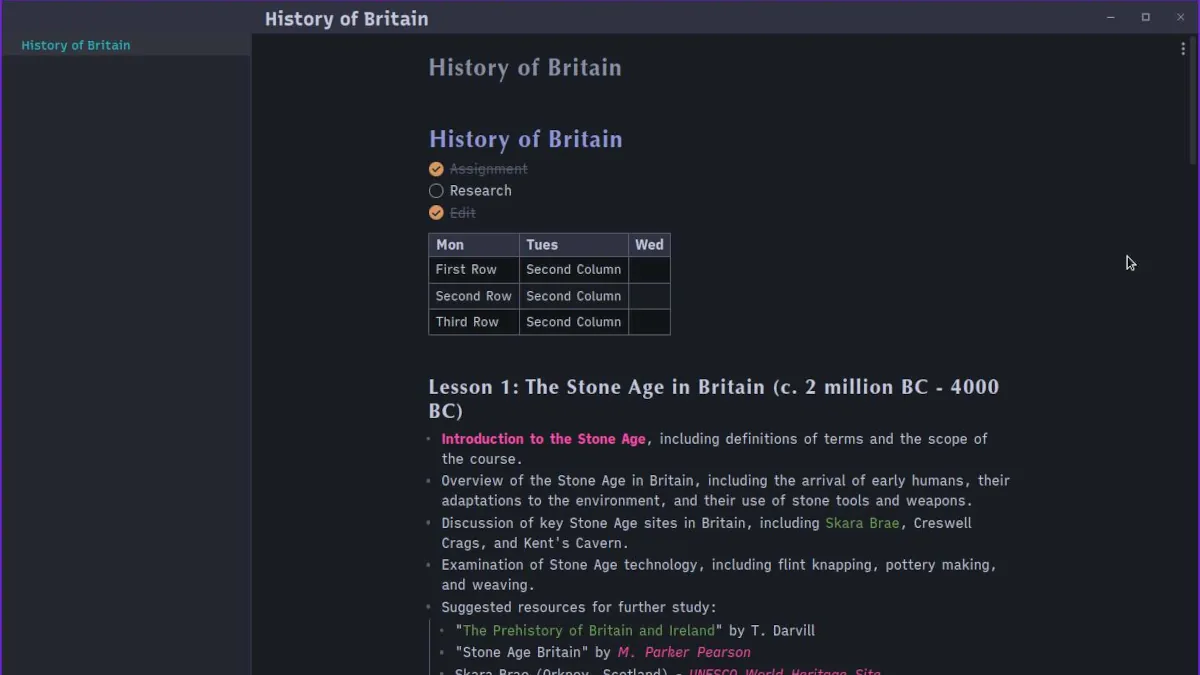Click the bullet starting Examination of Stone Age technology
Viewport: 1200px width, 675px height.
[720, 575]
